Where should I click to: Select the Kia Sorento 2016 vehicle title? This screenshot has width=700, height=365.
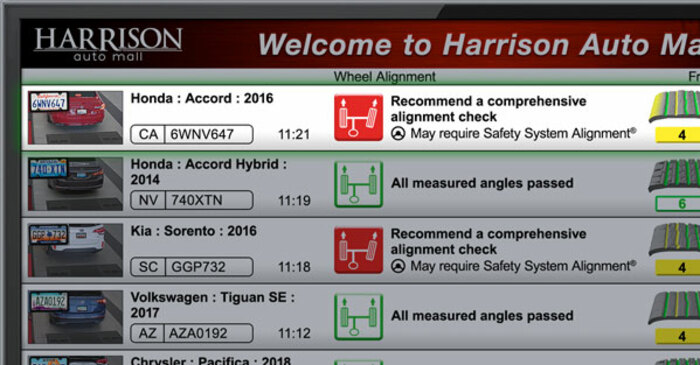[194, 231]
